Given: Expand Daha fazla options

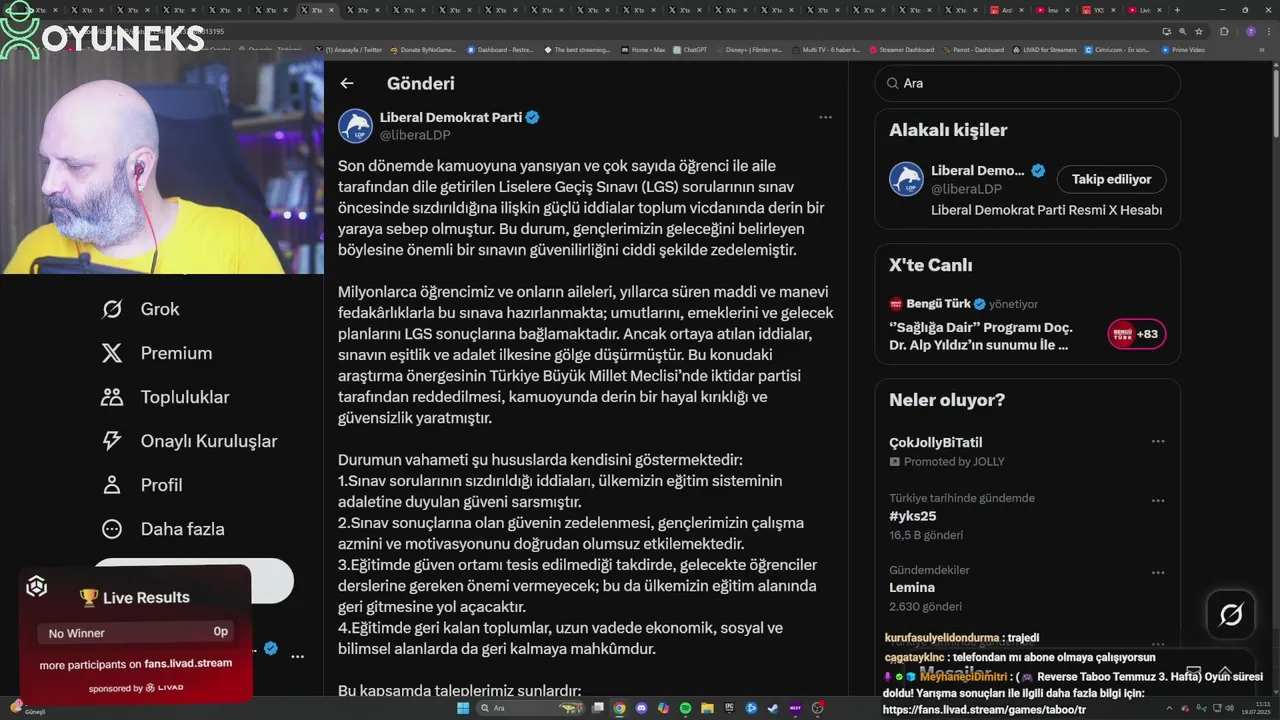Looking at the screenshot, I should point(163,529).
